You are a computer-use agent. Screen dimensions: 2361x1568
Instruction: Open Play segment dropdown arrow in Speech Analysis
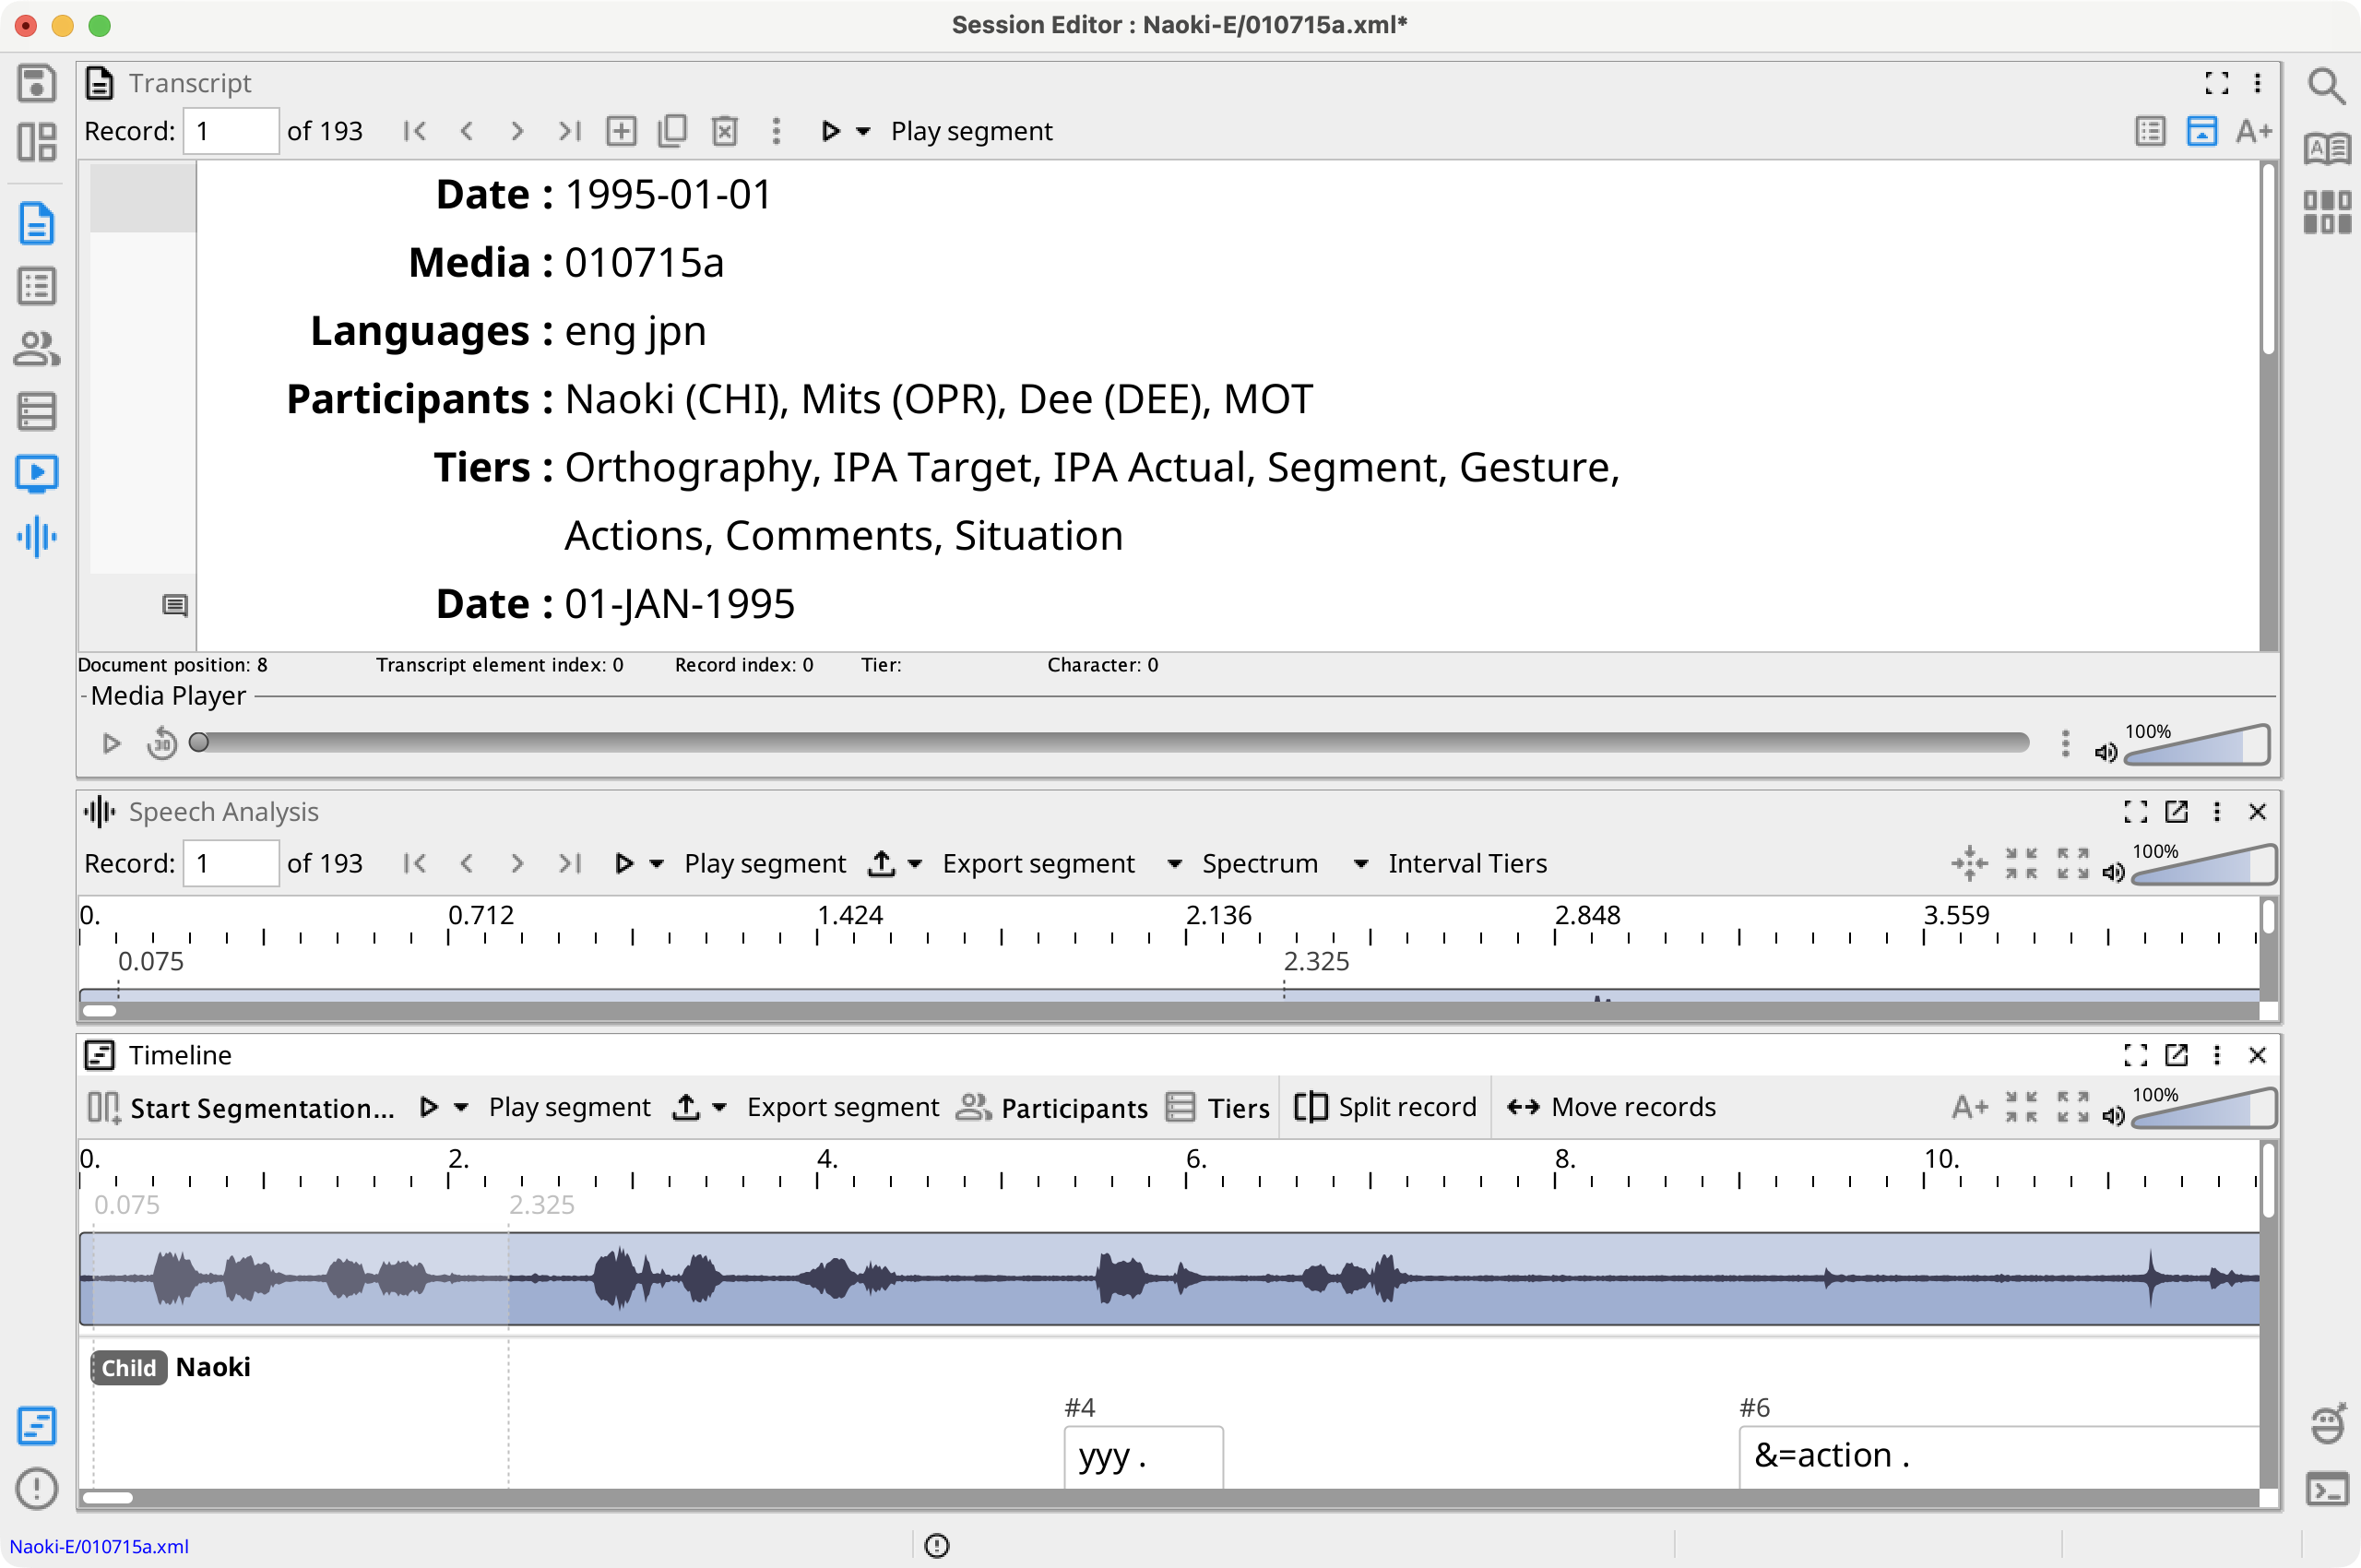coord(657,863)
